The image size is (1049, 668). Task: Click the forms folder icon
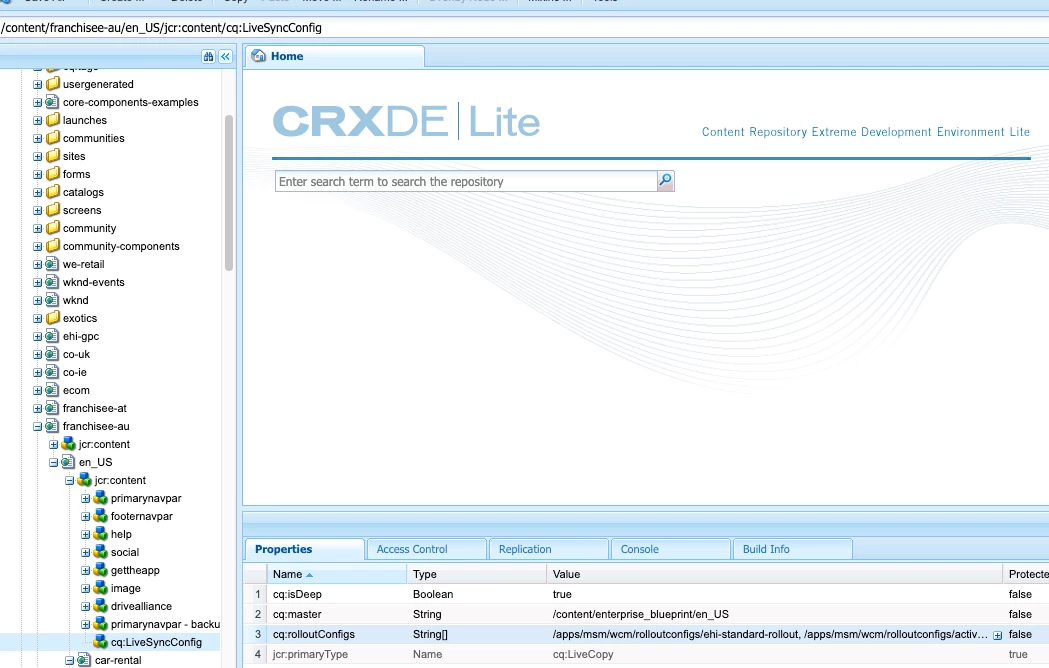[x=53, y=174]
